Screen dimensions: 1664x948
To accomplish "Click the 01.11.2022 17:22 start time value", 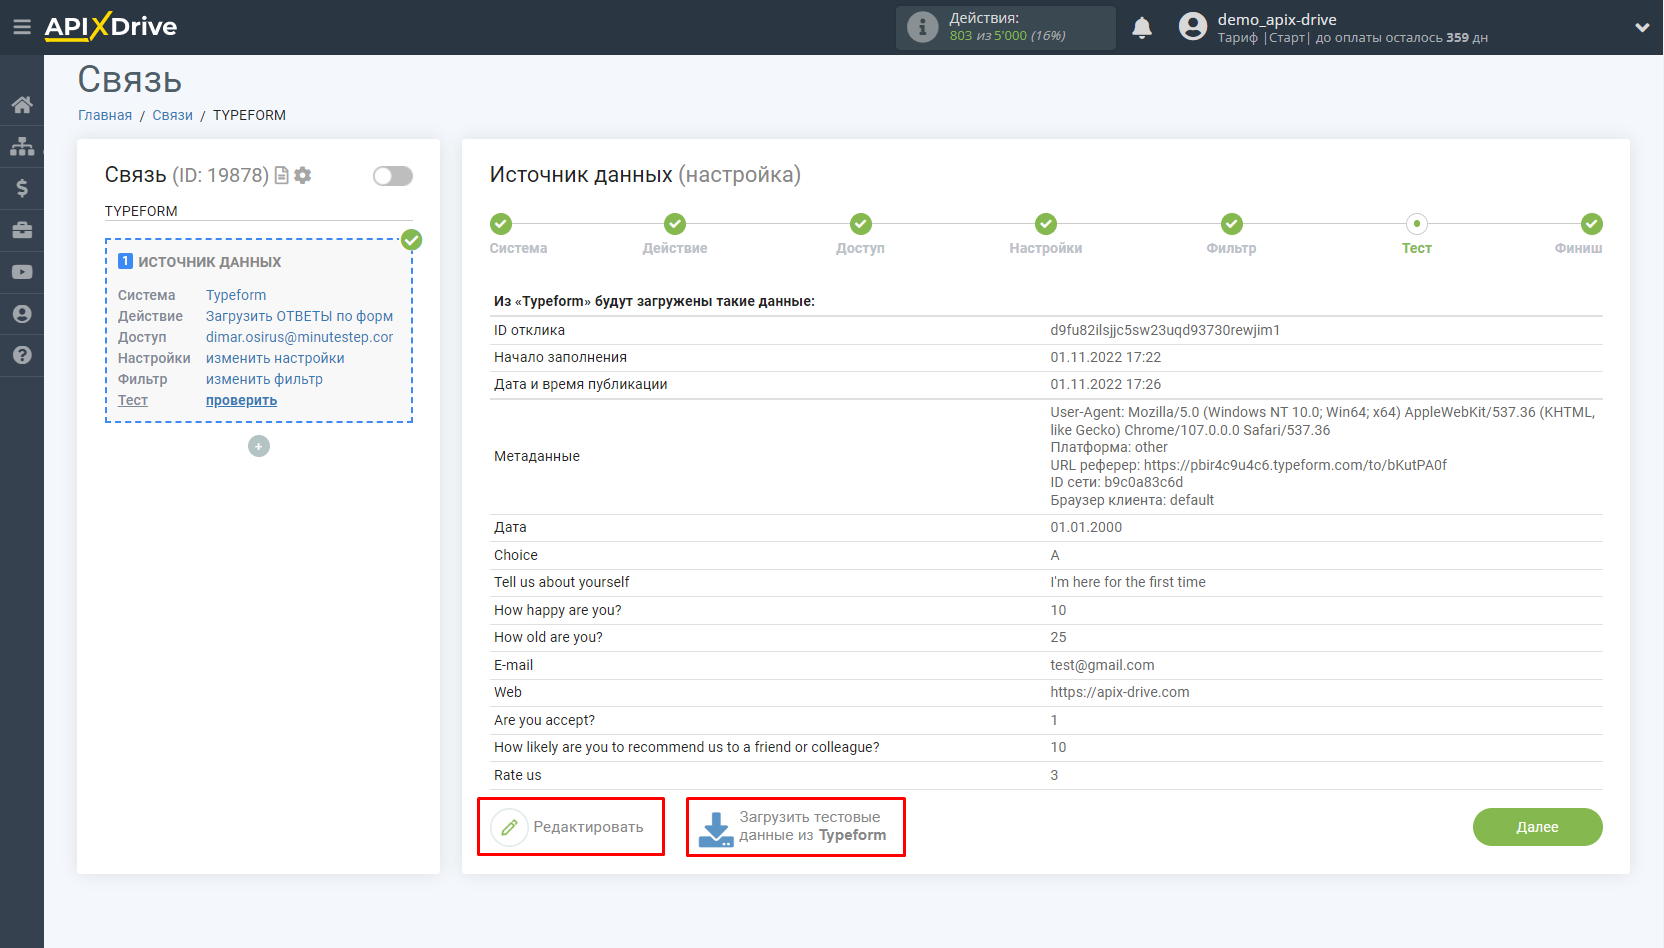I will [x=1105, y=357].
